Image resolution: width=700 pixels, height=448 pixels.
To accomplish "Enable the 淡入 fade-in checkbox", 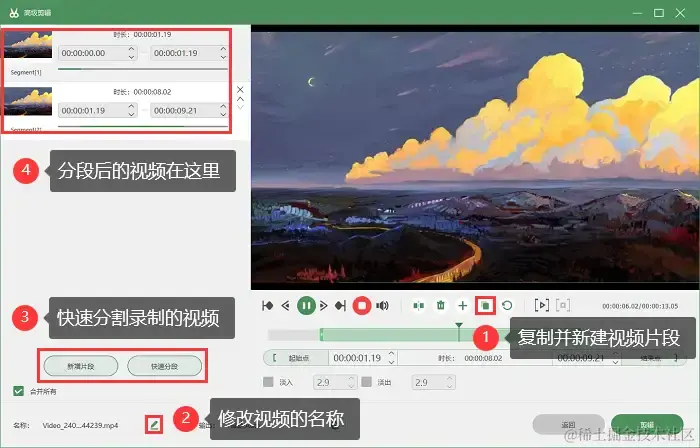I will tap(268, 382).
